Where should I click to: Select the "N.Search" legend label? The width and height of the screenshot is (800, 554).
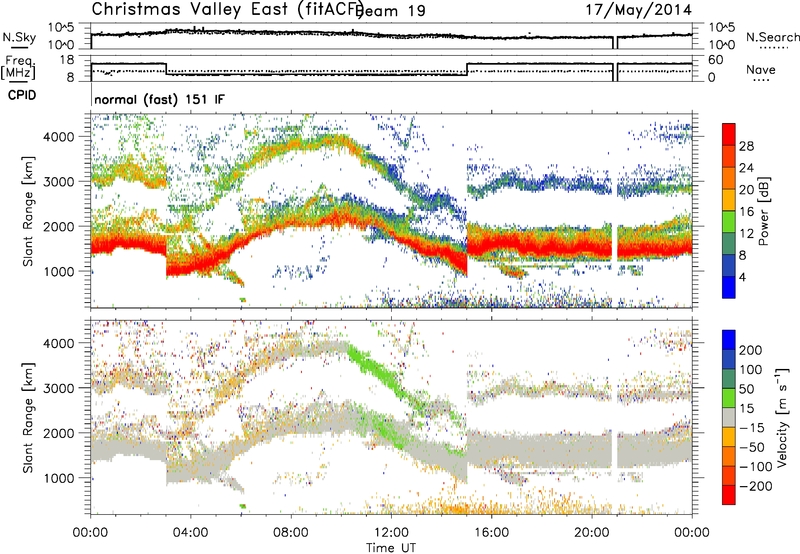pos(773,37)
